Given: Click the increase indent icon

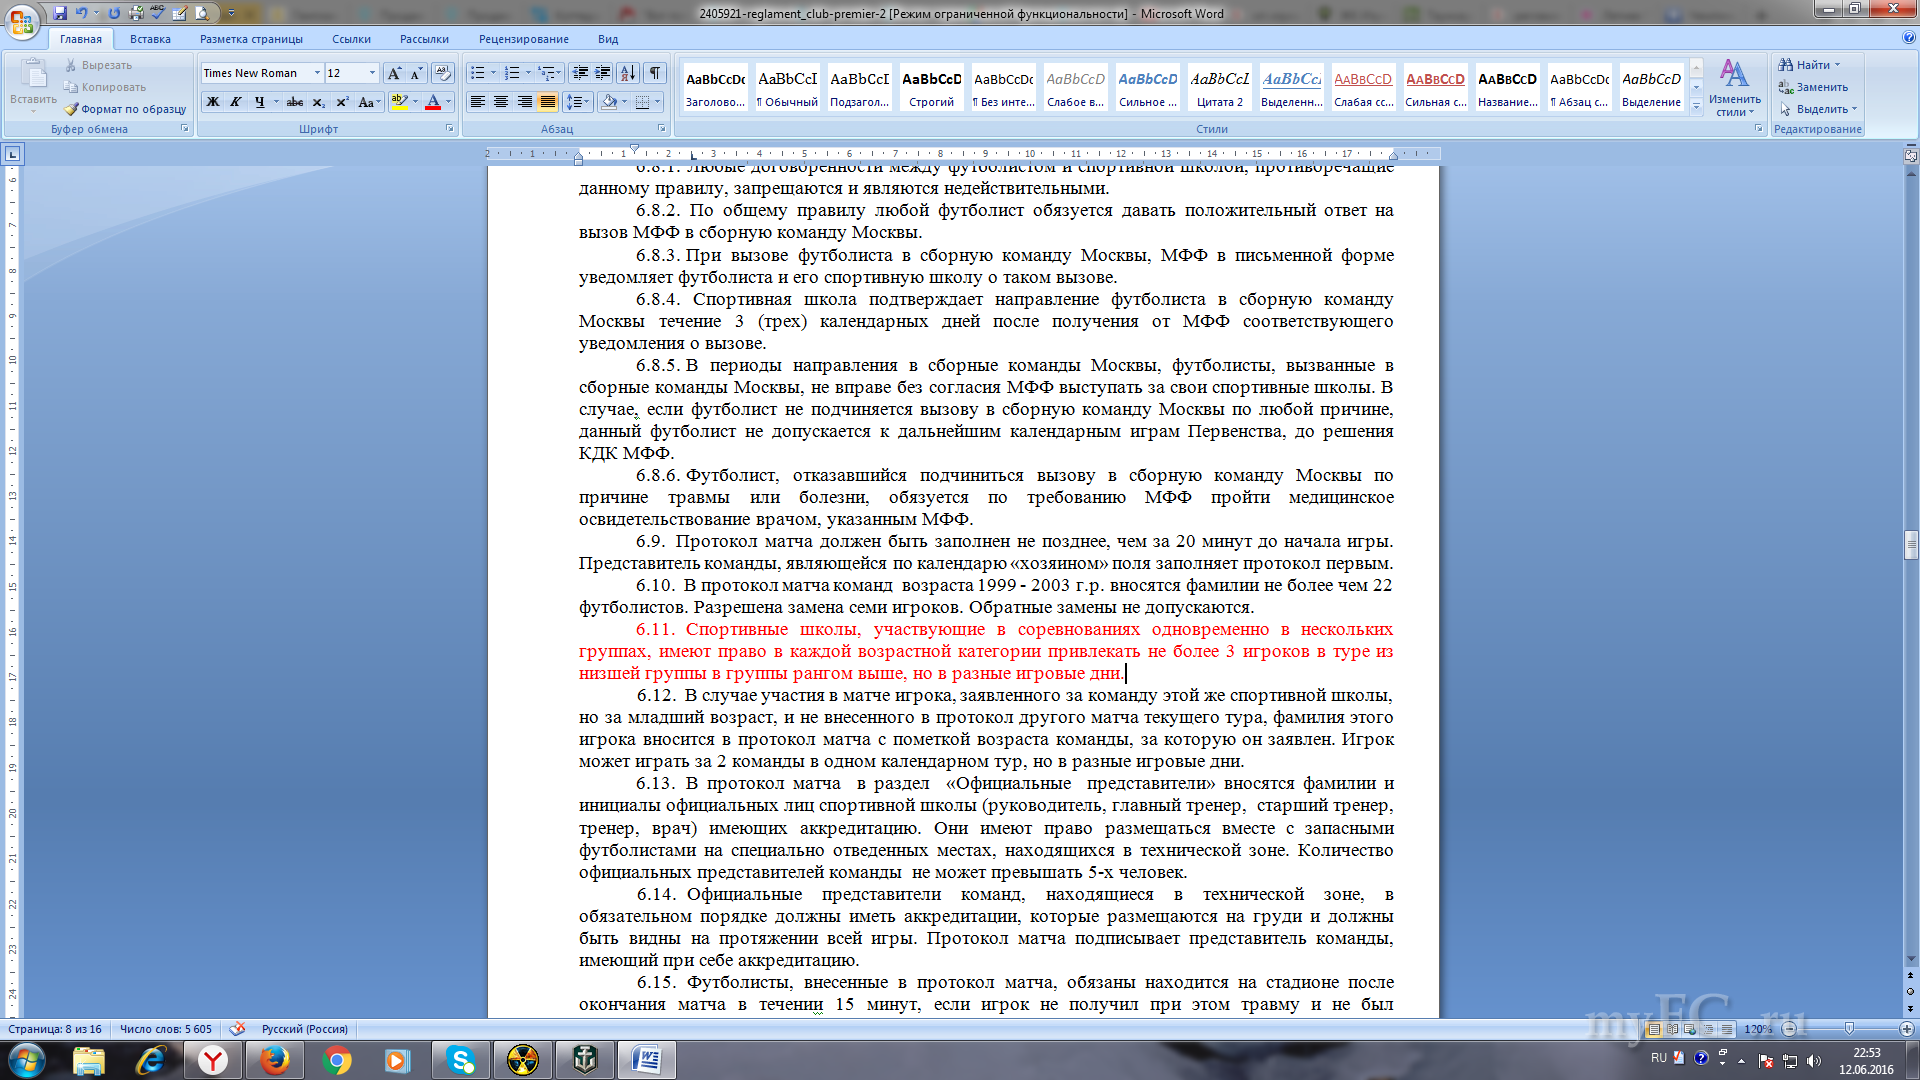Looking at the screenshot, I should click(x=603, y=73).
